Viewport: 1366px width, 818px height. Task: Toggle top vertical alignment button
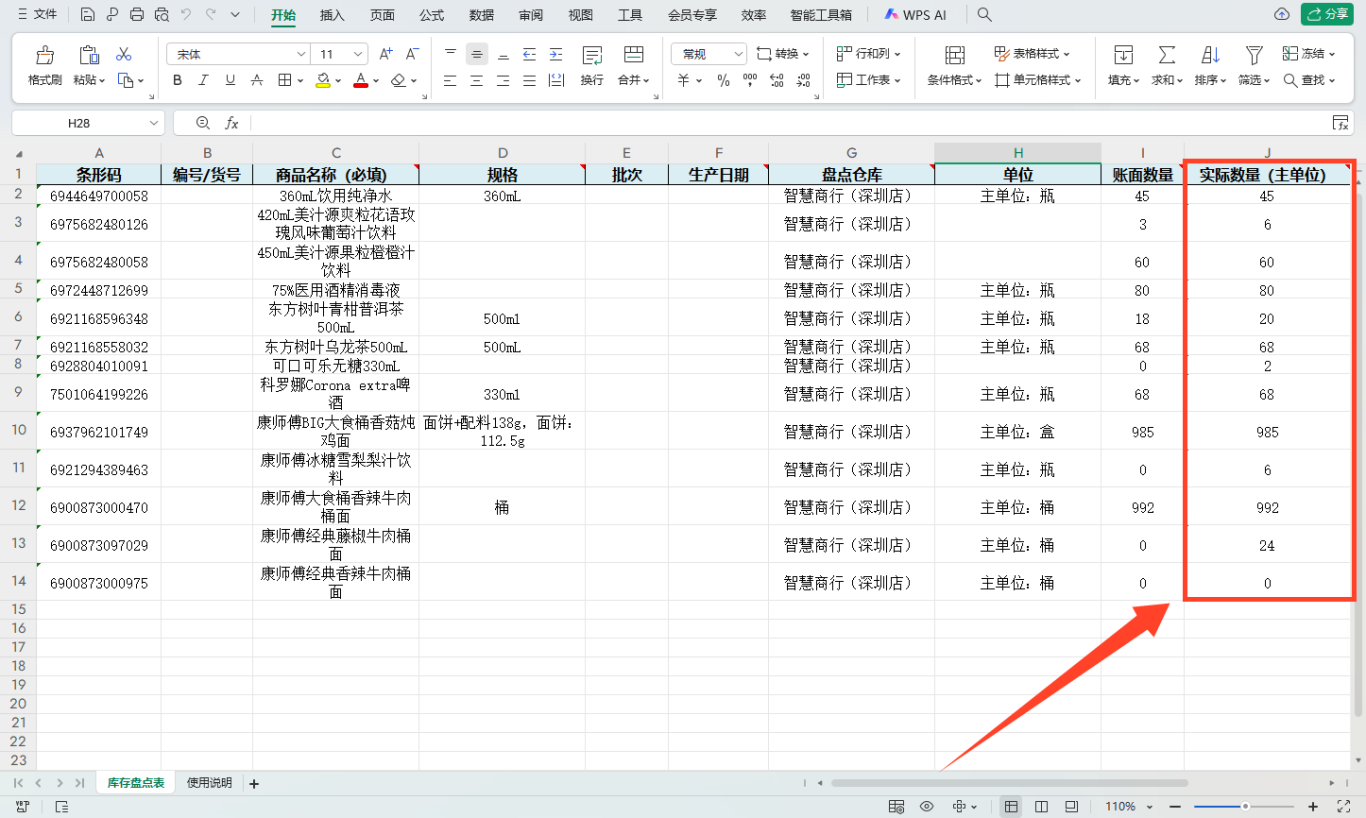(450, 54)
